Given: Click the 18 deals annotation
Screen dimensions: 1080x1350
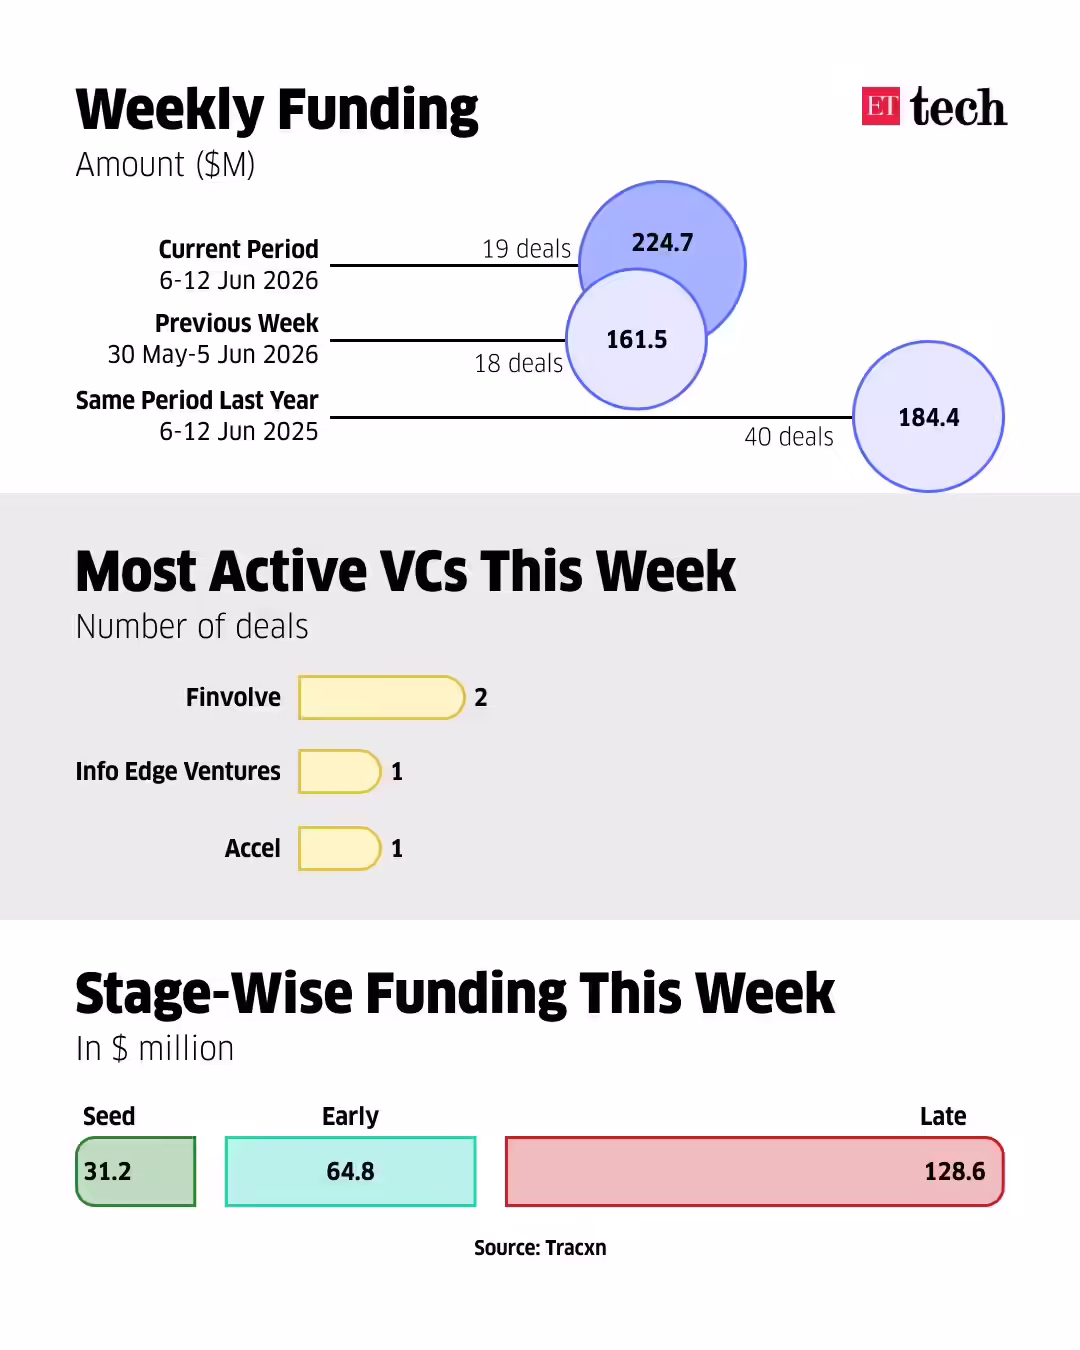Looking at the screenshot, I should pyautogui.click(x=519, y=364).
